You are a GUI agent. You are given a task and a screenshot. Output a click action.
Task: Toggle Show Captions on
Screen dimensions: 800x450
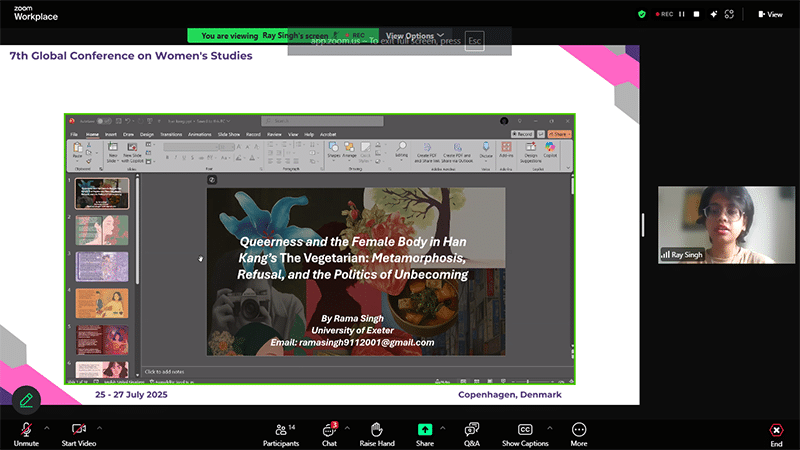point(525,429)
